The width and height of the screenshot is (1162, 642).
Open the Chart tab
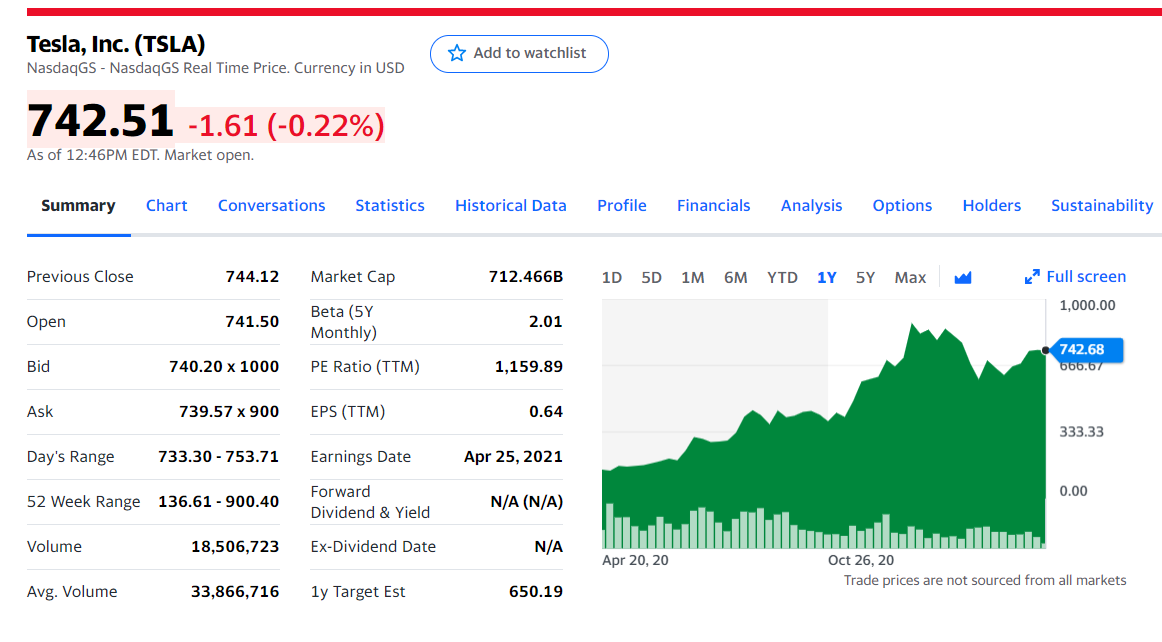pyautogui.click(x=167, y=205)
